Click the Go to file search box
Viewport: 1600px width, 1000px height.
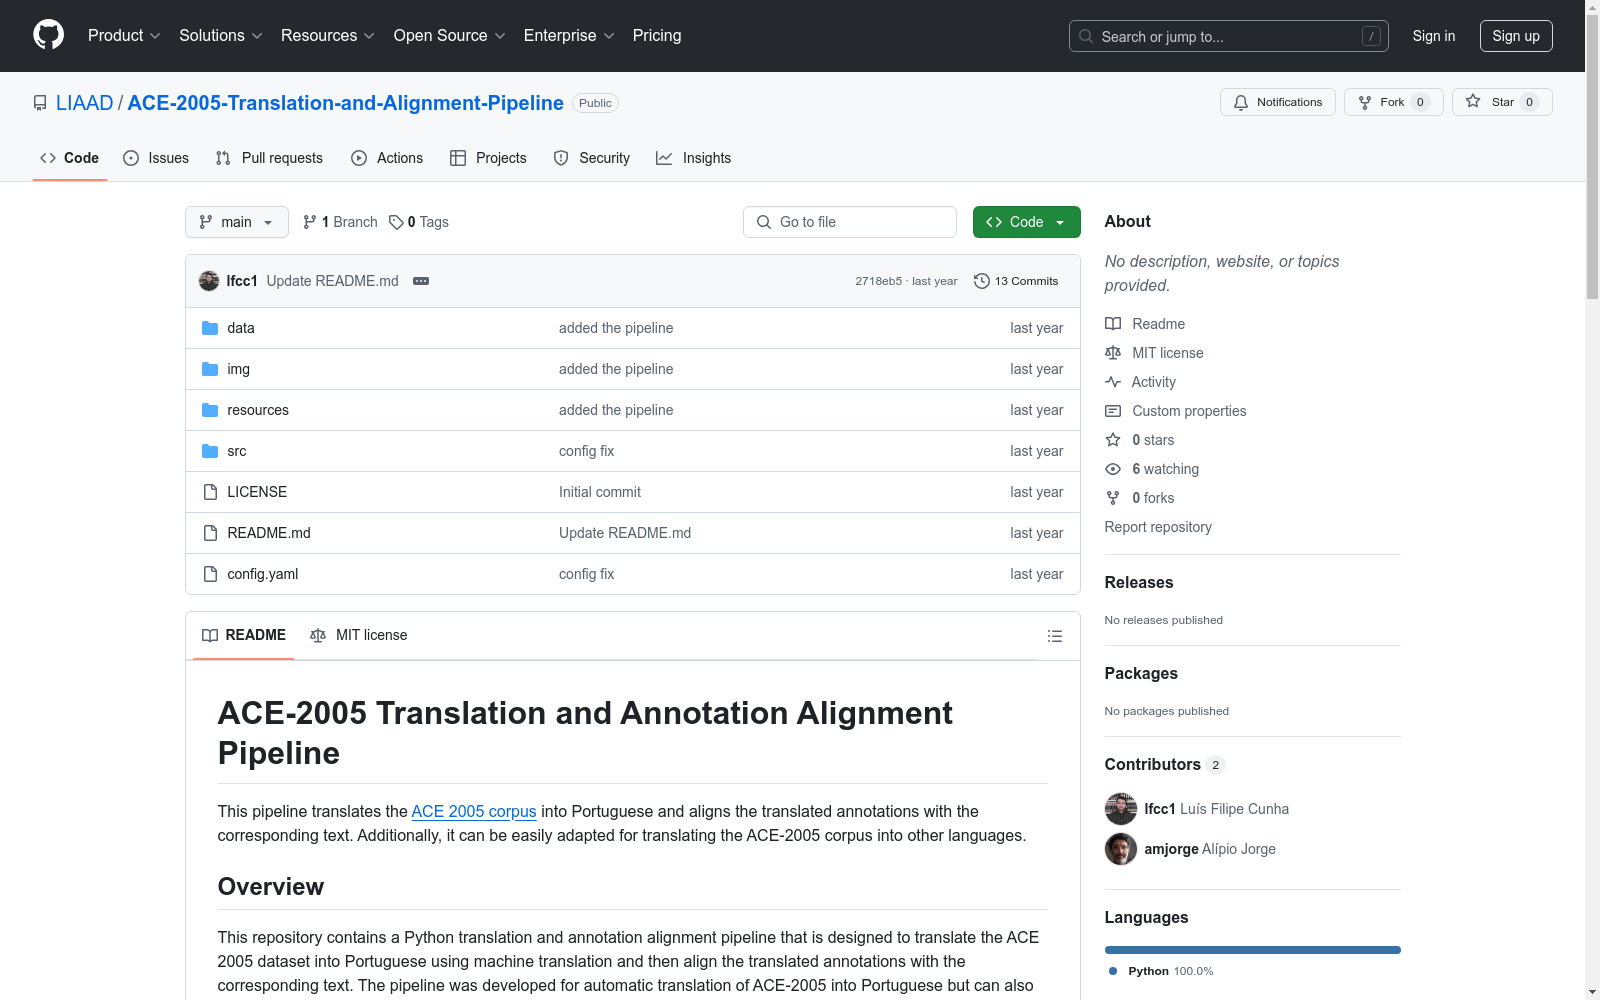point(850,222)
